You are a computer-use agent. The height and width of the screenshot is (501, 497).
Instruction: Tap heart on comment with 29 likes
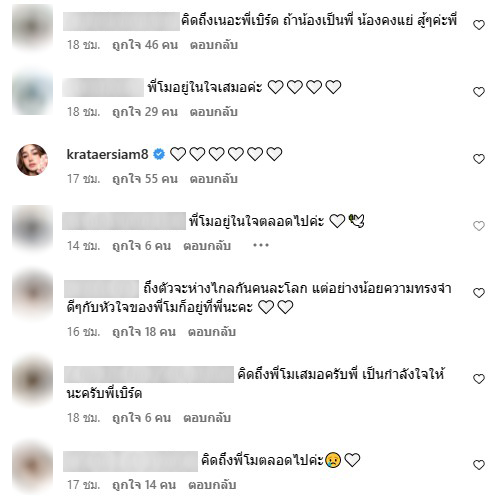tap(479, 92)
